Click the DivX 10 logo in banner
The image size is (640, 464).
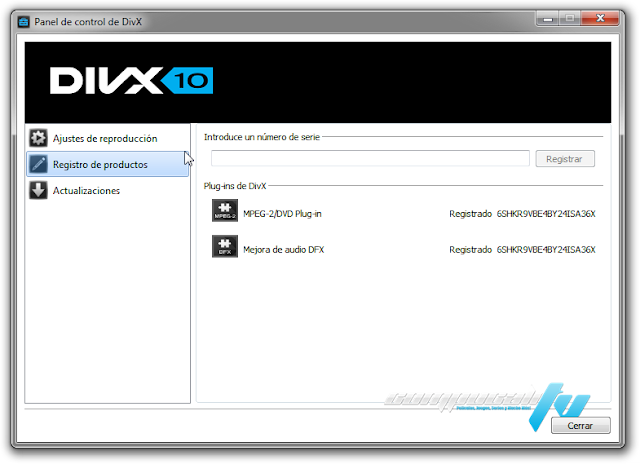131,80
